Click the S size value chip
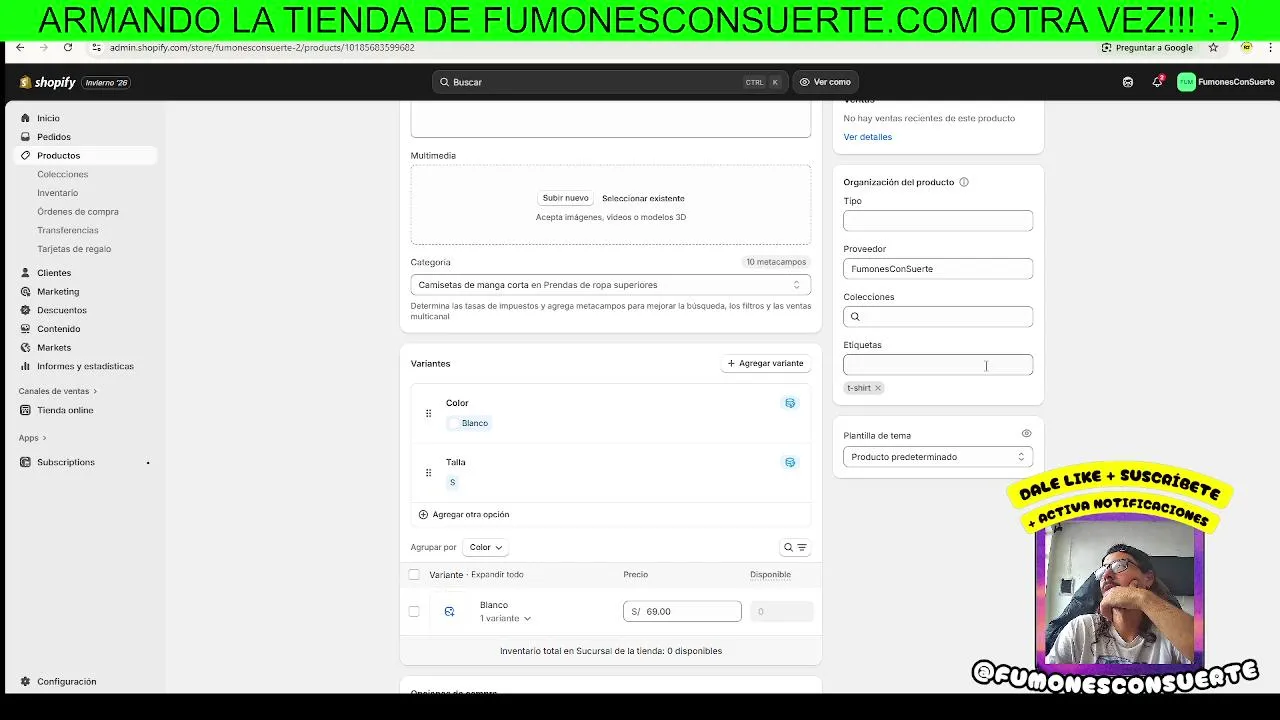 point(452,482)
